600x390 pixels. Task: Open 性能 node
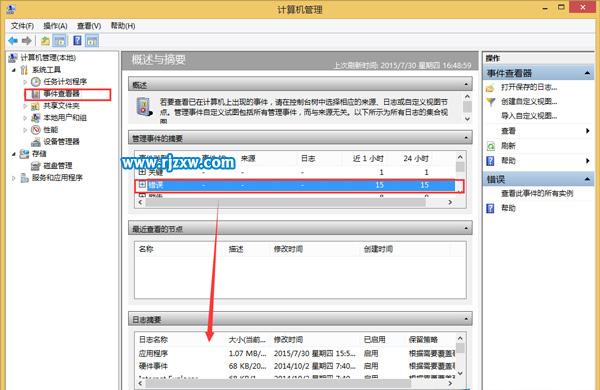51,130
